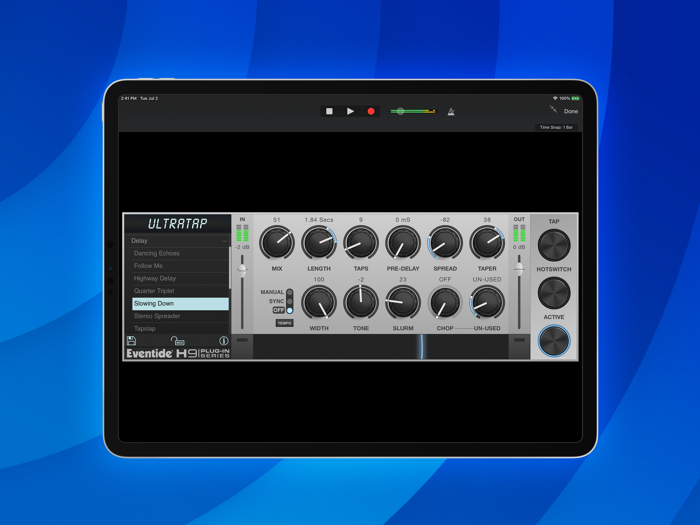Select the Highway Delay preset
Image resolution: width=700 pixels, height=525 pixels.
tap(180, 278)
